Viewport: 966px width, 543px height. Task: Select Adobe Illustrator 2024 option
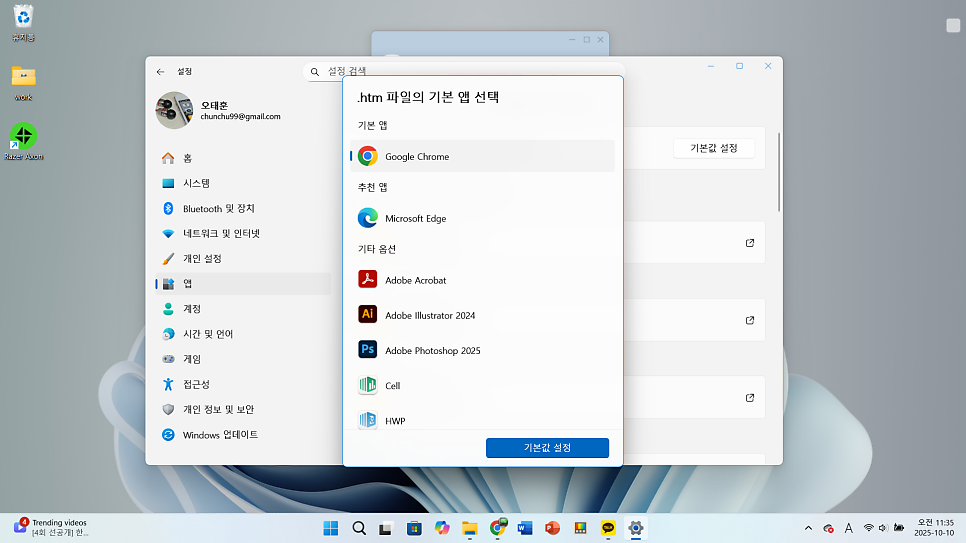point(482,315)
